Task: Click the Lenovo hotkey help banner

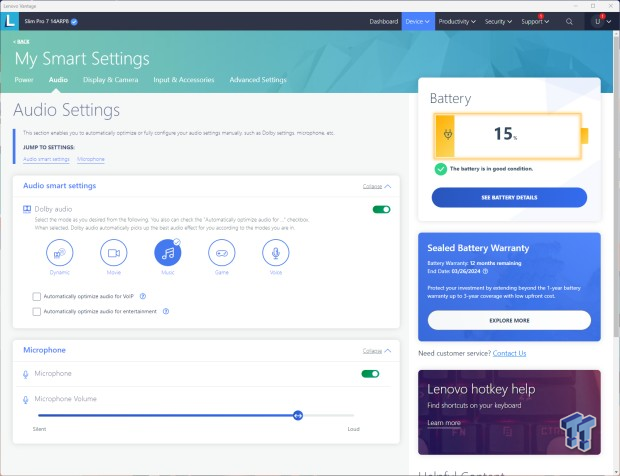Action: 509,412
